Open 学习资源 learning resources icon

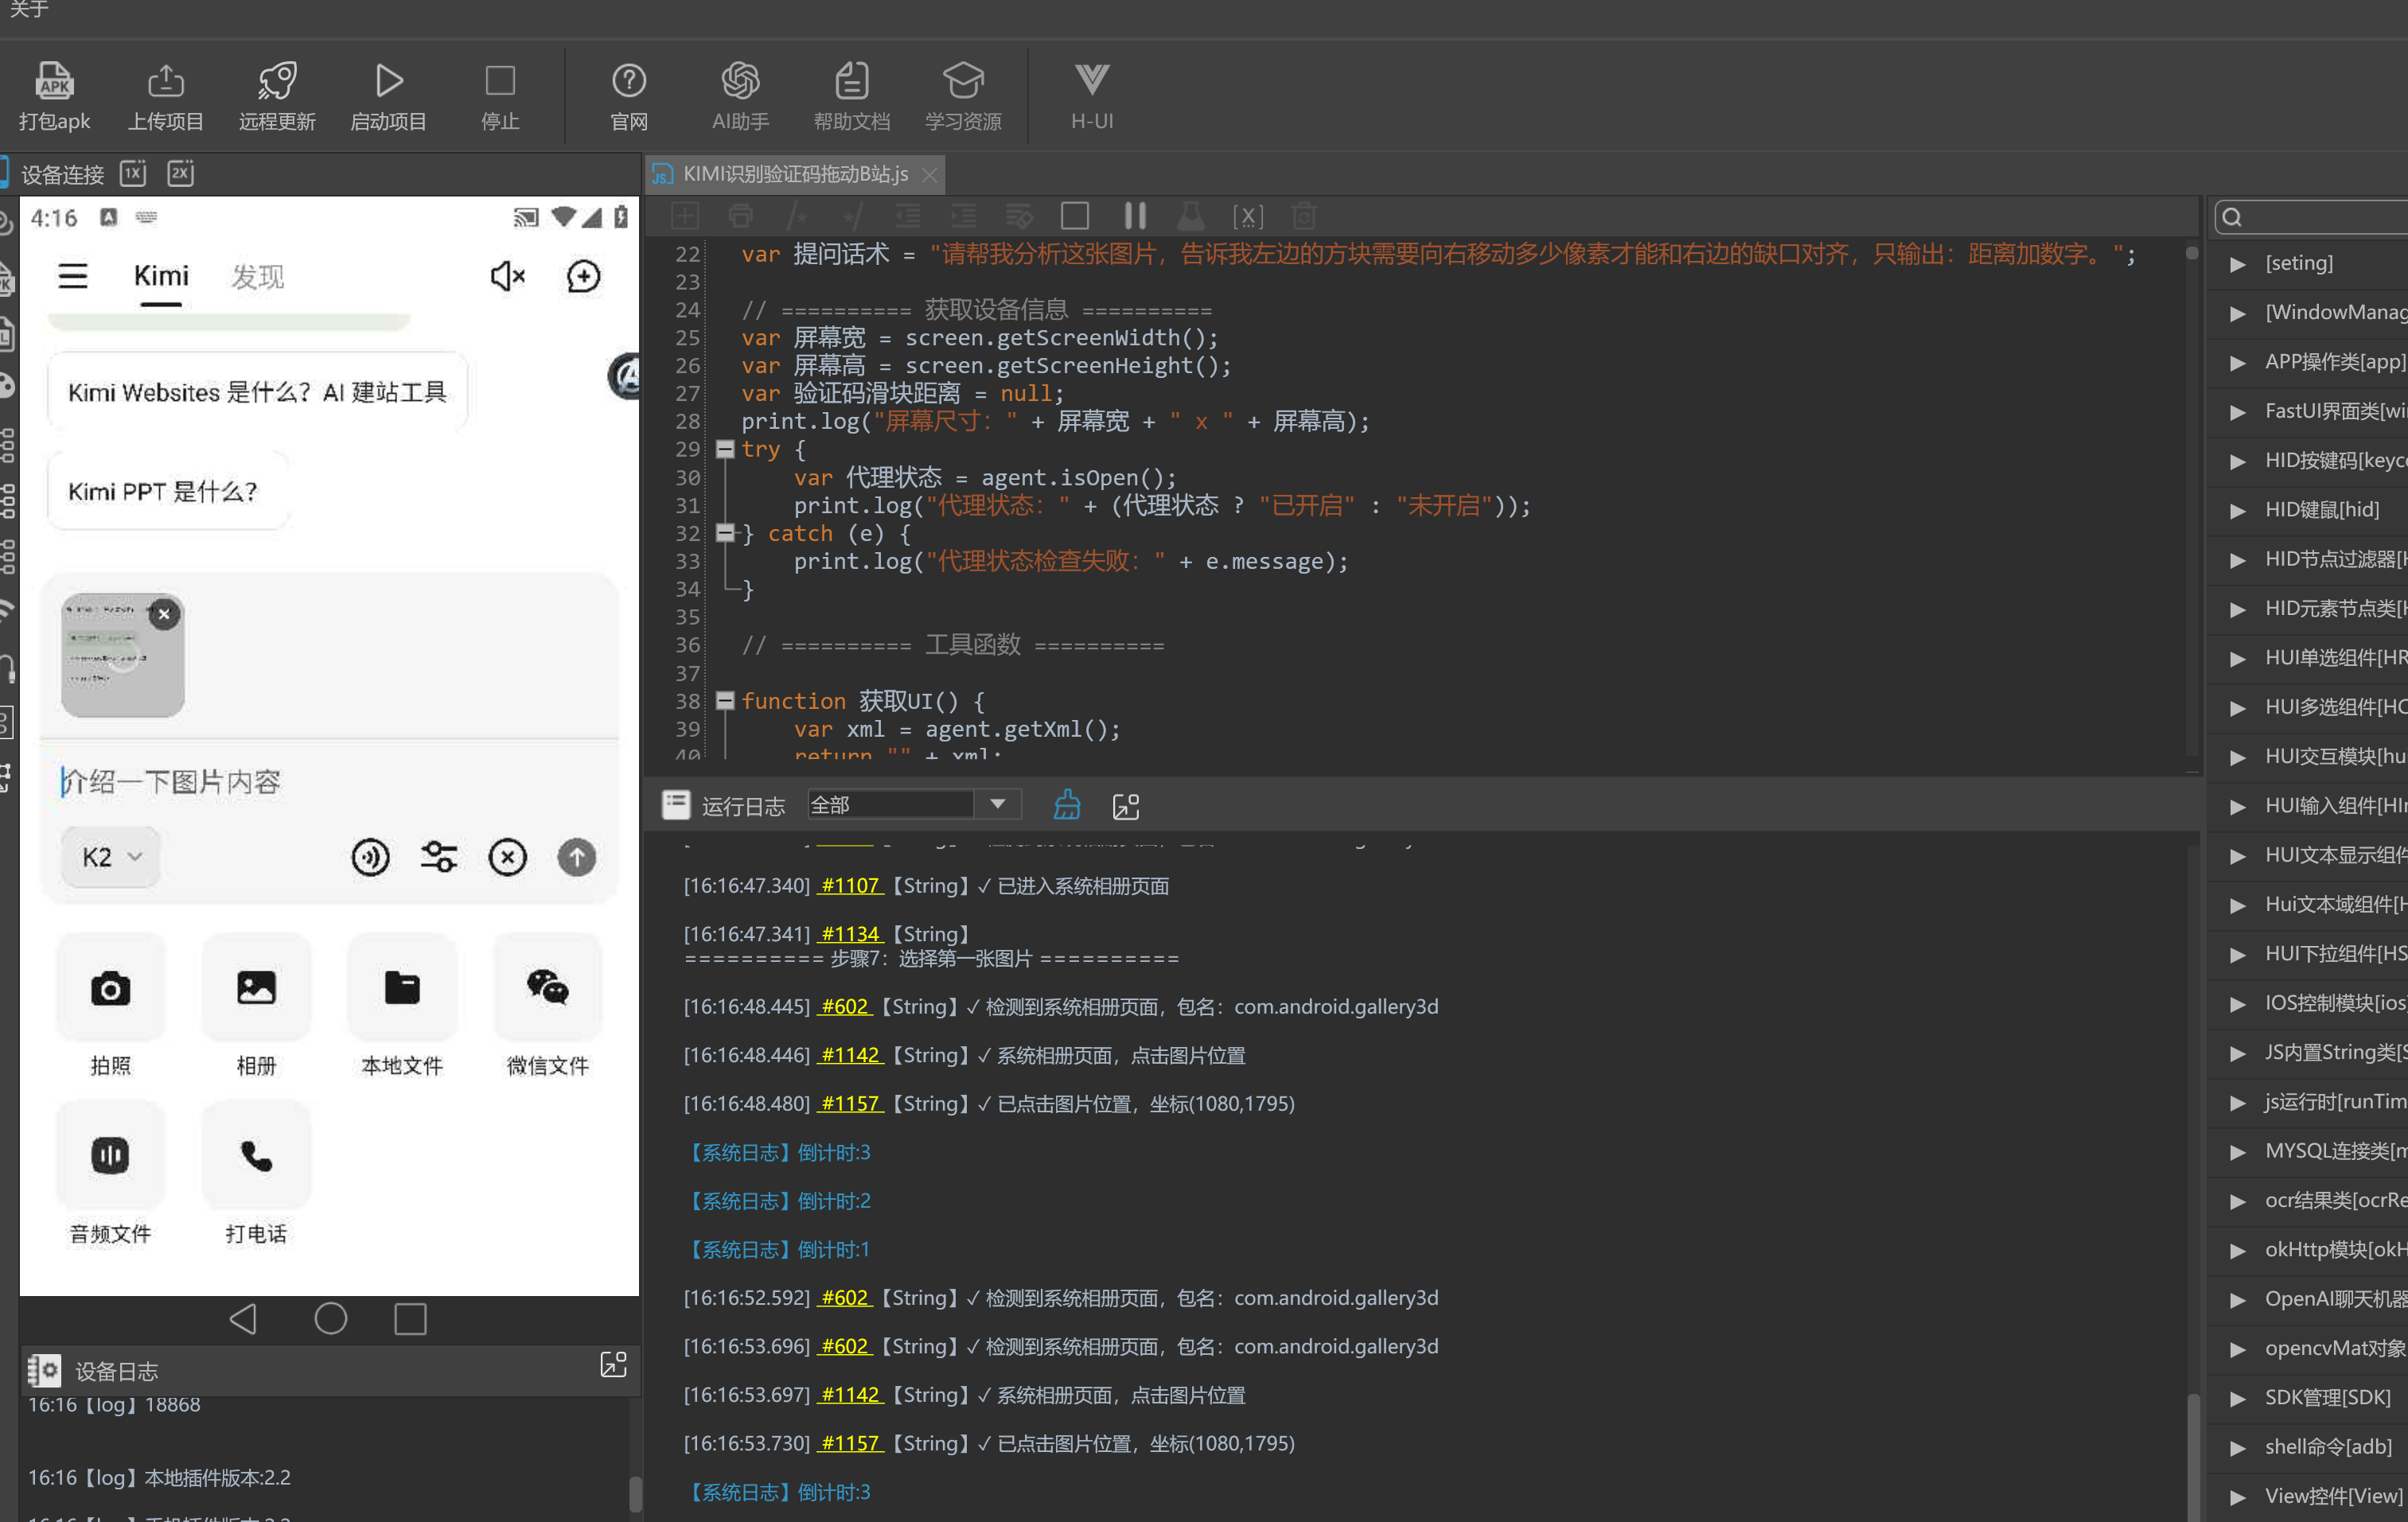(x=963, y=81)
